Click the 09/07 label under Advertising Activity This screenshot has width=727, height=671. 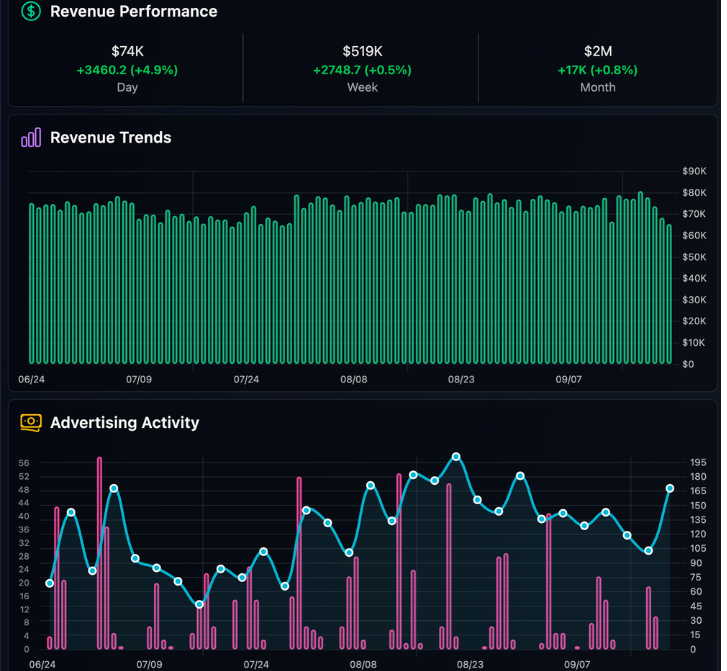pos(577,665)
